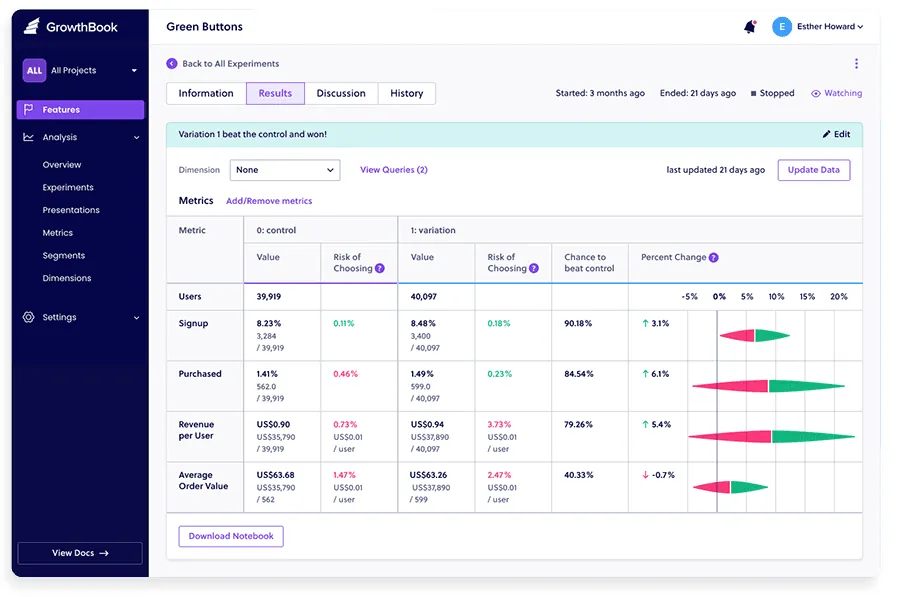Click the Average Order Value violin chart
Screen dimensions: 900x597
[x=730, y=487]
